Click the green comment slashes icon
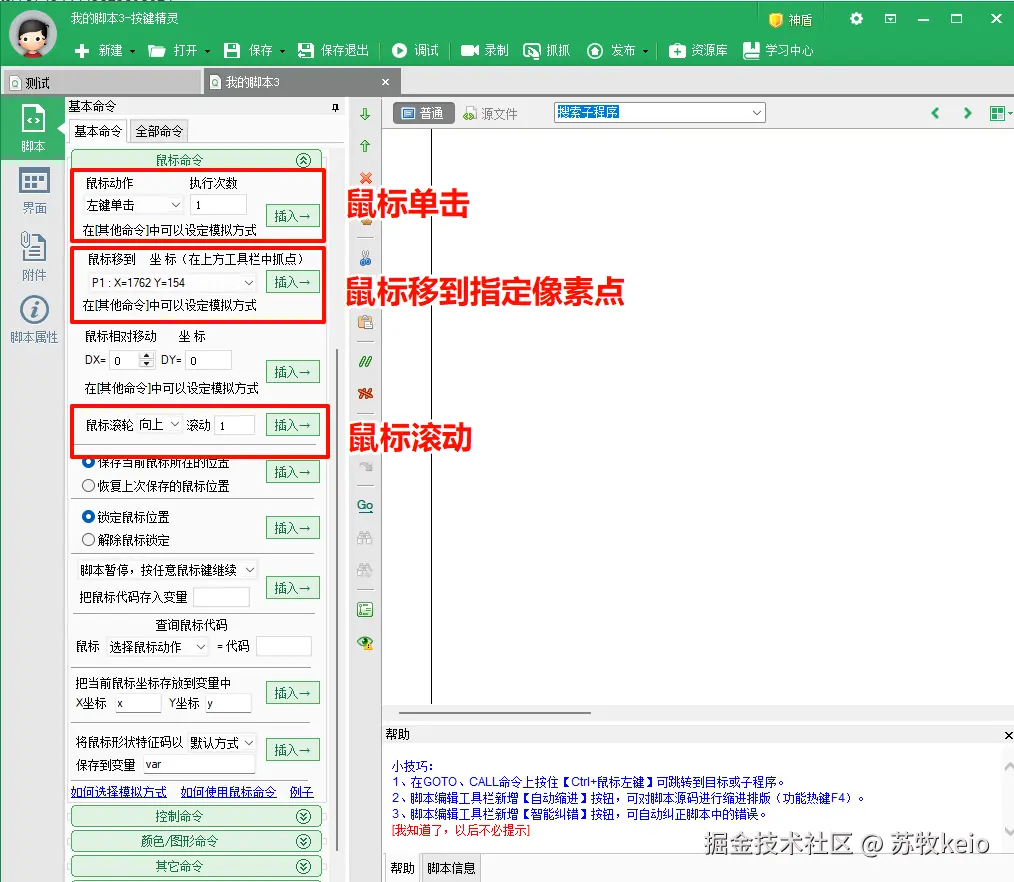 (x=365, y=361)
